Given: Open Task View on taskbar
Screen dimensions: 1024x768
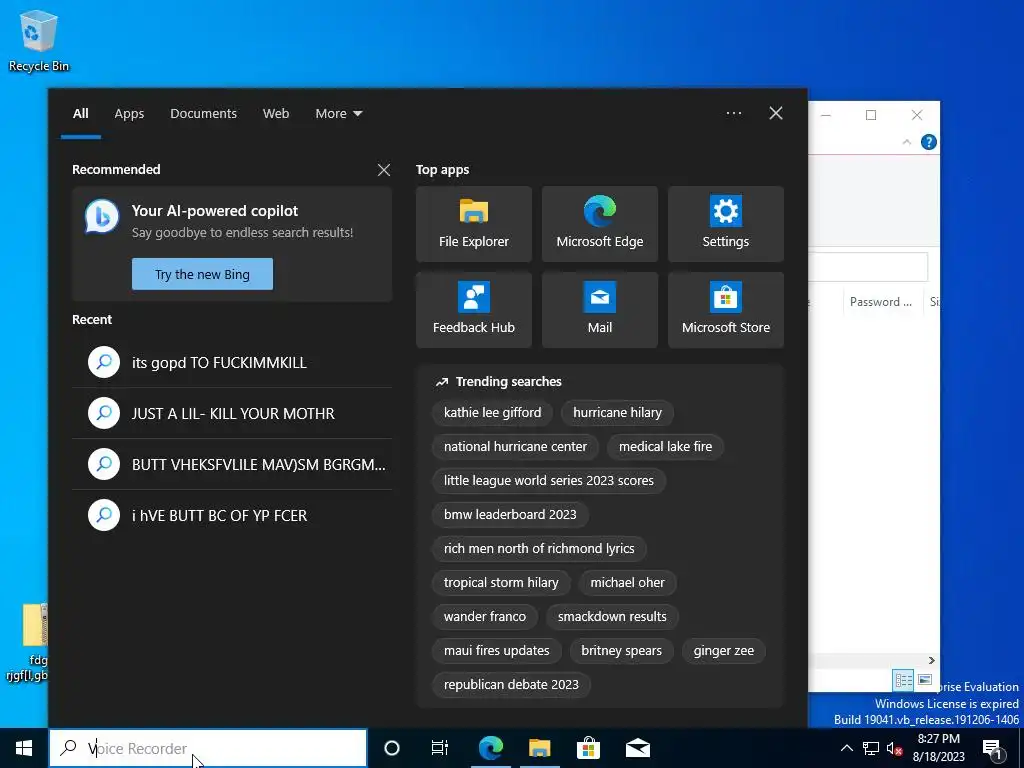Looking at the screenshot, I should (440, 748).
